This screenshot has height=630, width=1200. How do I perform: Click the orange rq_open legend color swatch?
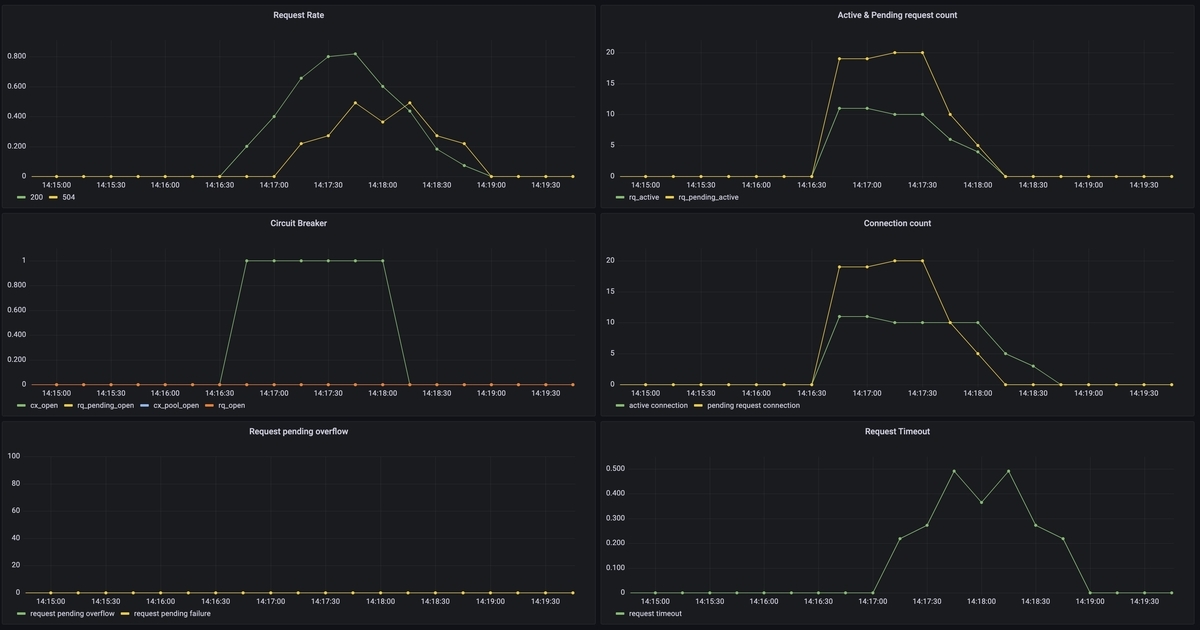click(209, 405)
